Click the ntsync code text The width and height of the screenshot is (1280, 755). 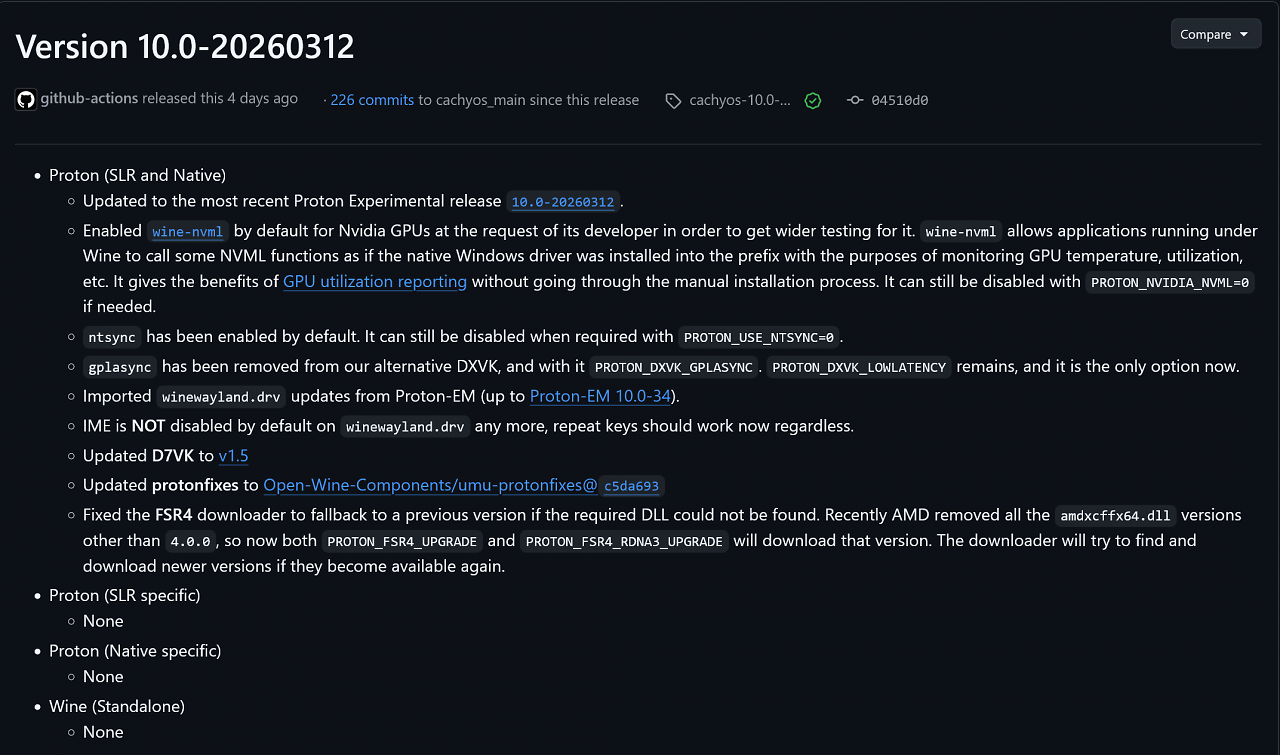click(x=112, y=337)
